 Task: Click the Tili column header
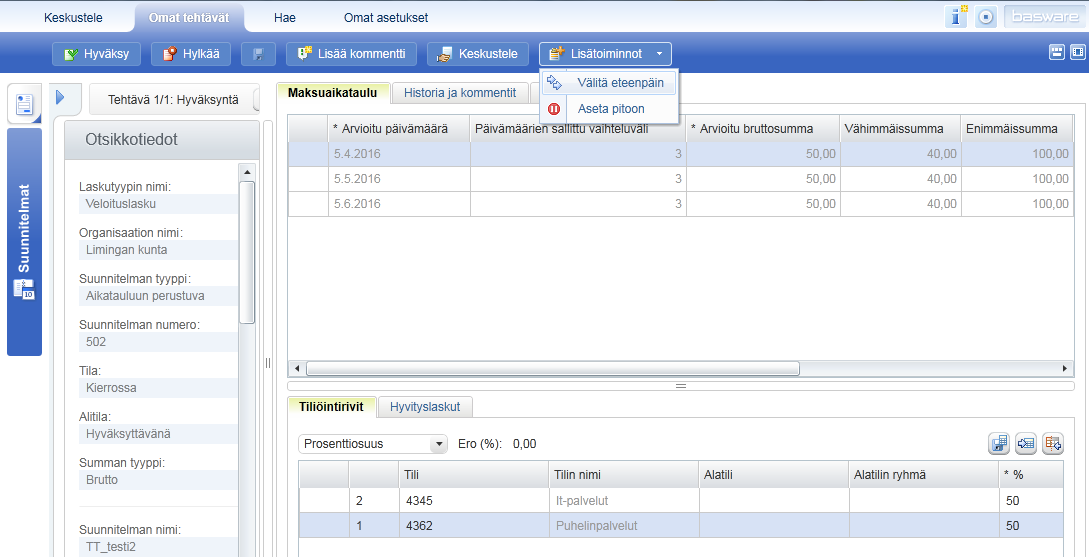[474, 475]
